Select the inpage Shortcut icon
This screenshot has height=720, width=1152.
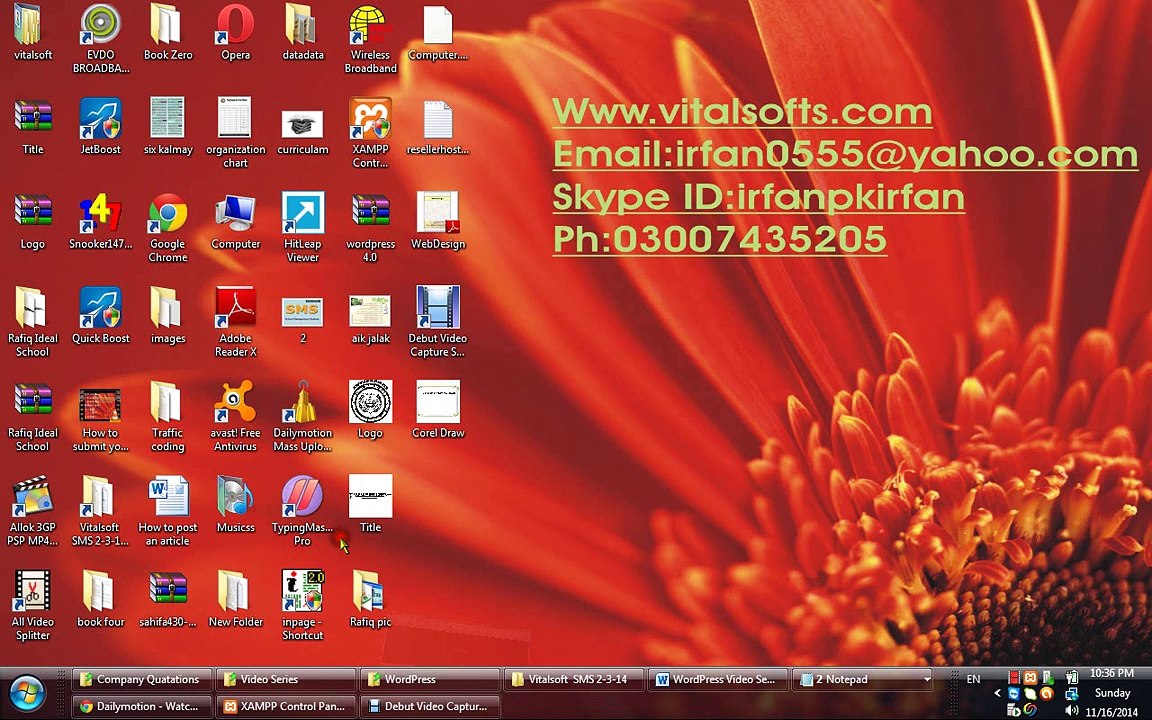click(303, 605)
